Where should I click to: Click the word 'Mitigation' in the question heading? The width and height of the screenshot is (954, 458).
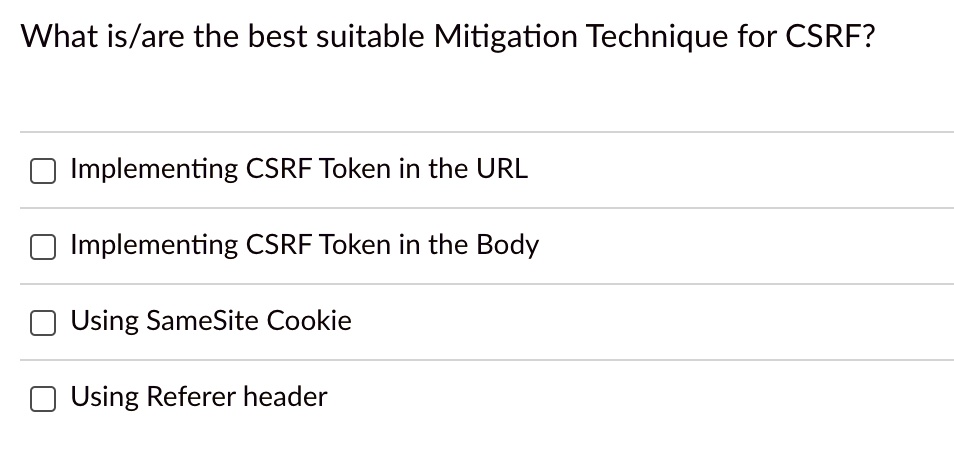point(506,38)
